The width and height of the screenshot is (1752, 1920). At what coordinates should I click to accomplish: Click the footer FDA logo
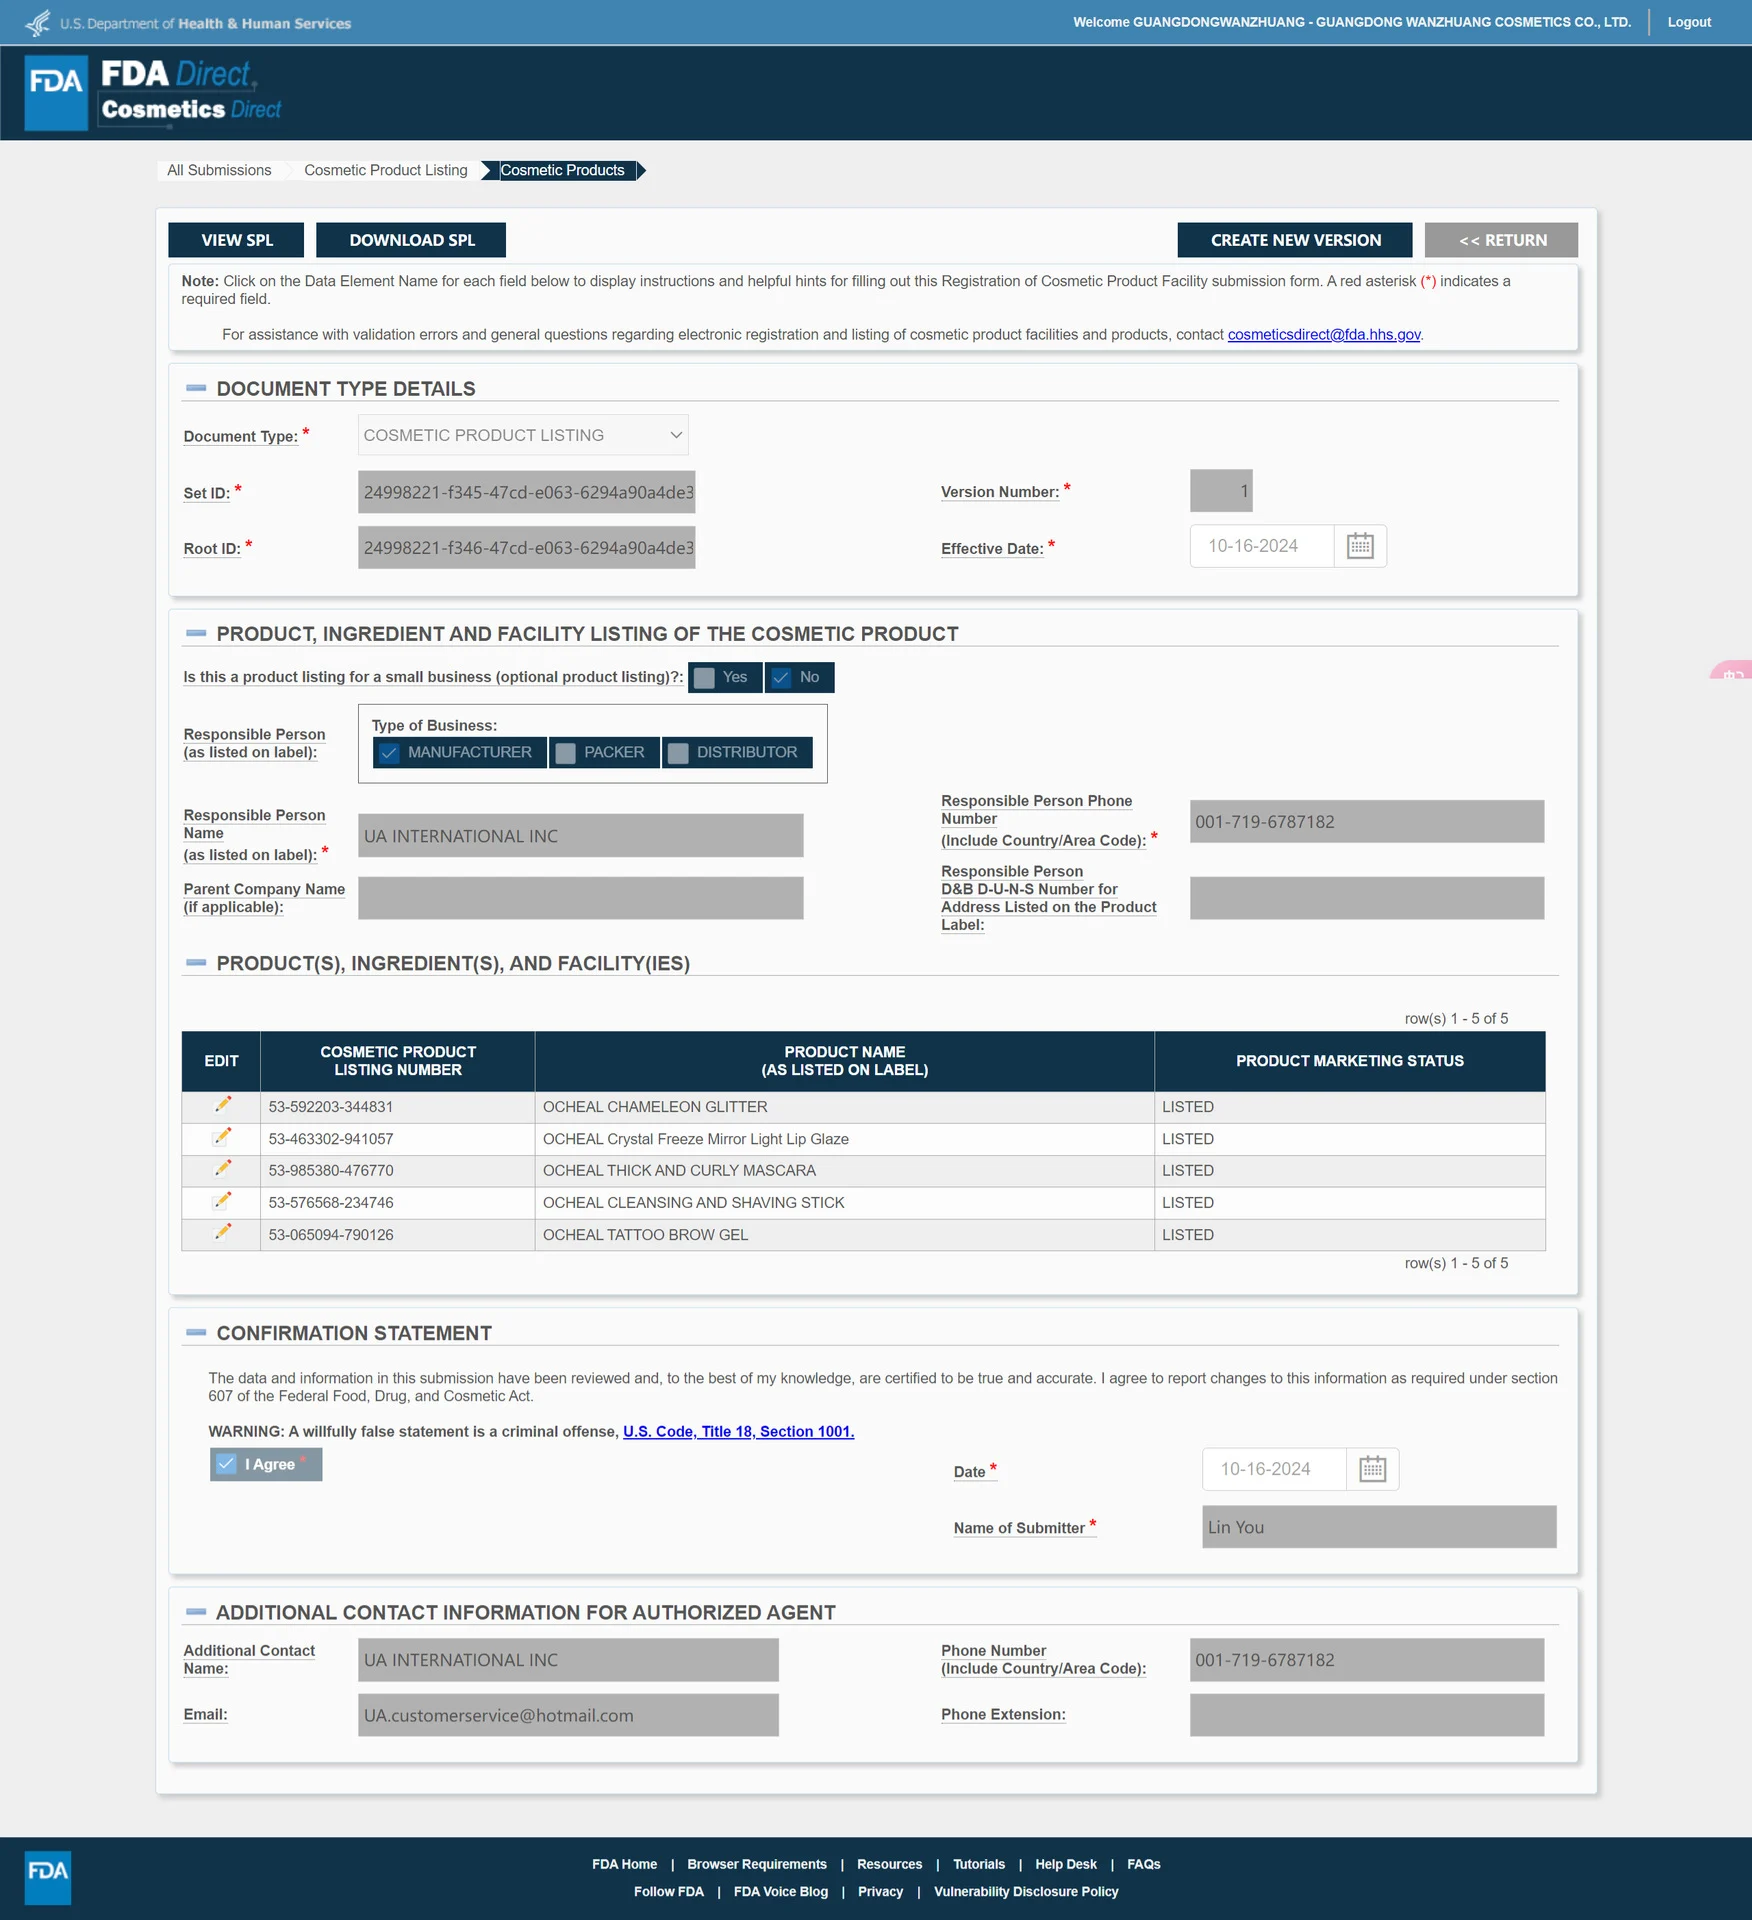coord(48,1877)
